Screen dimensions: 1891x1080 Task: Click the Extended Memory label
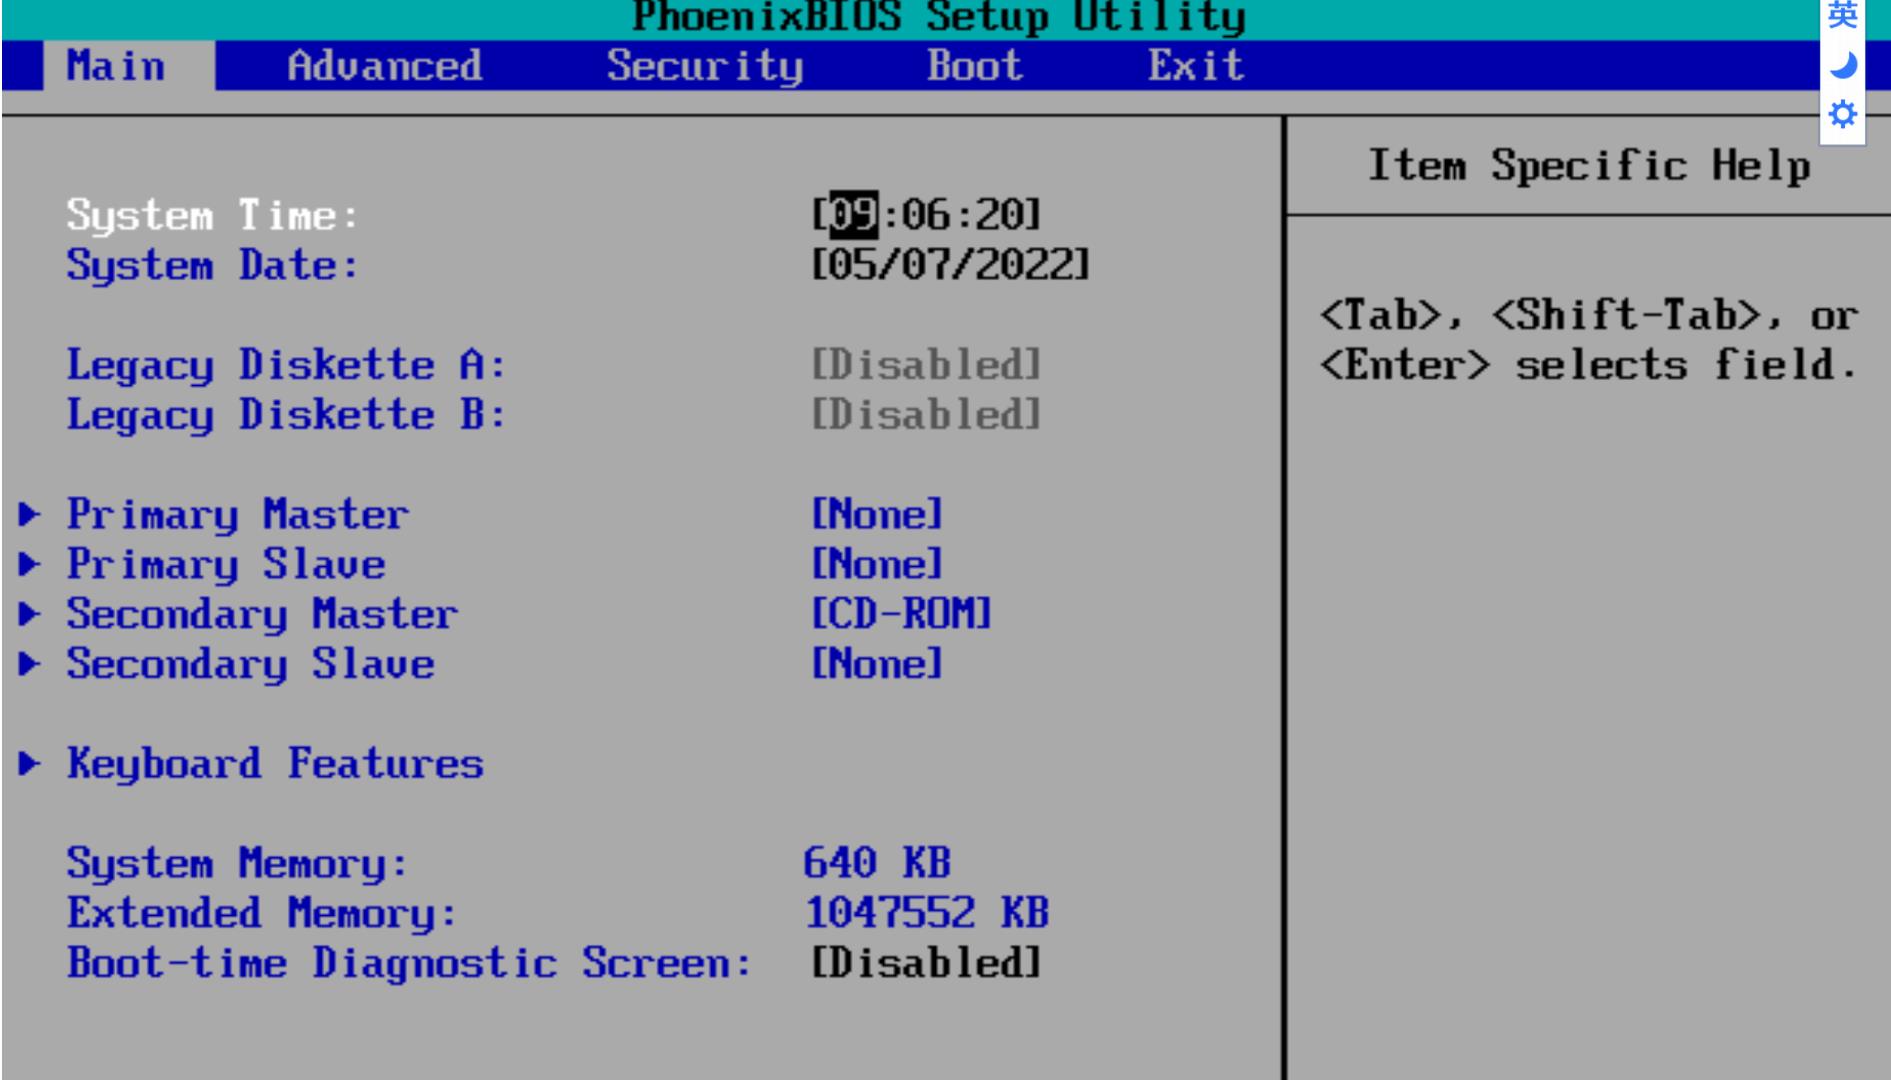pyautogui.click(x=262, y=914)
